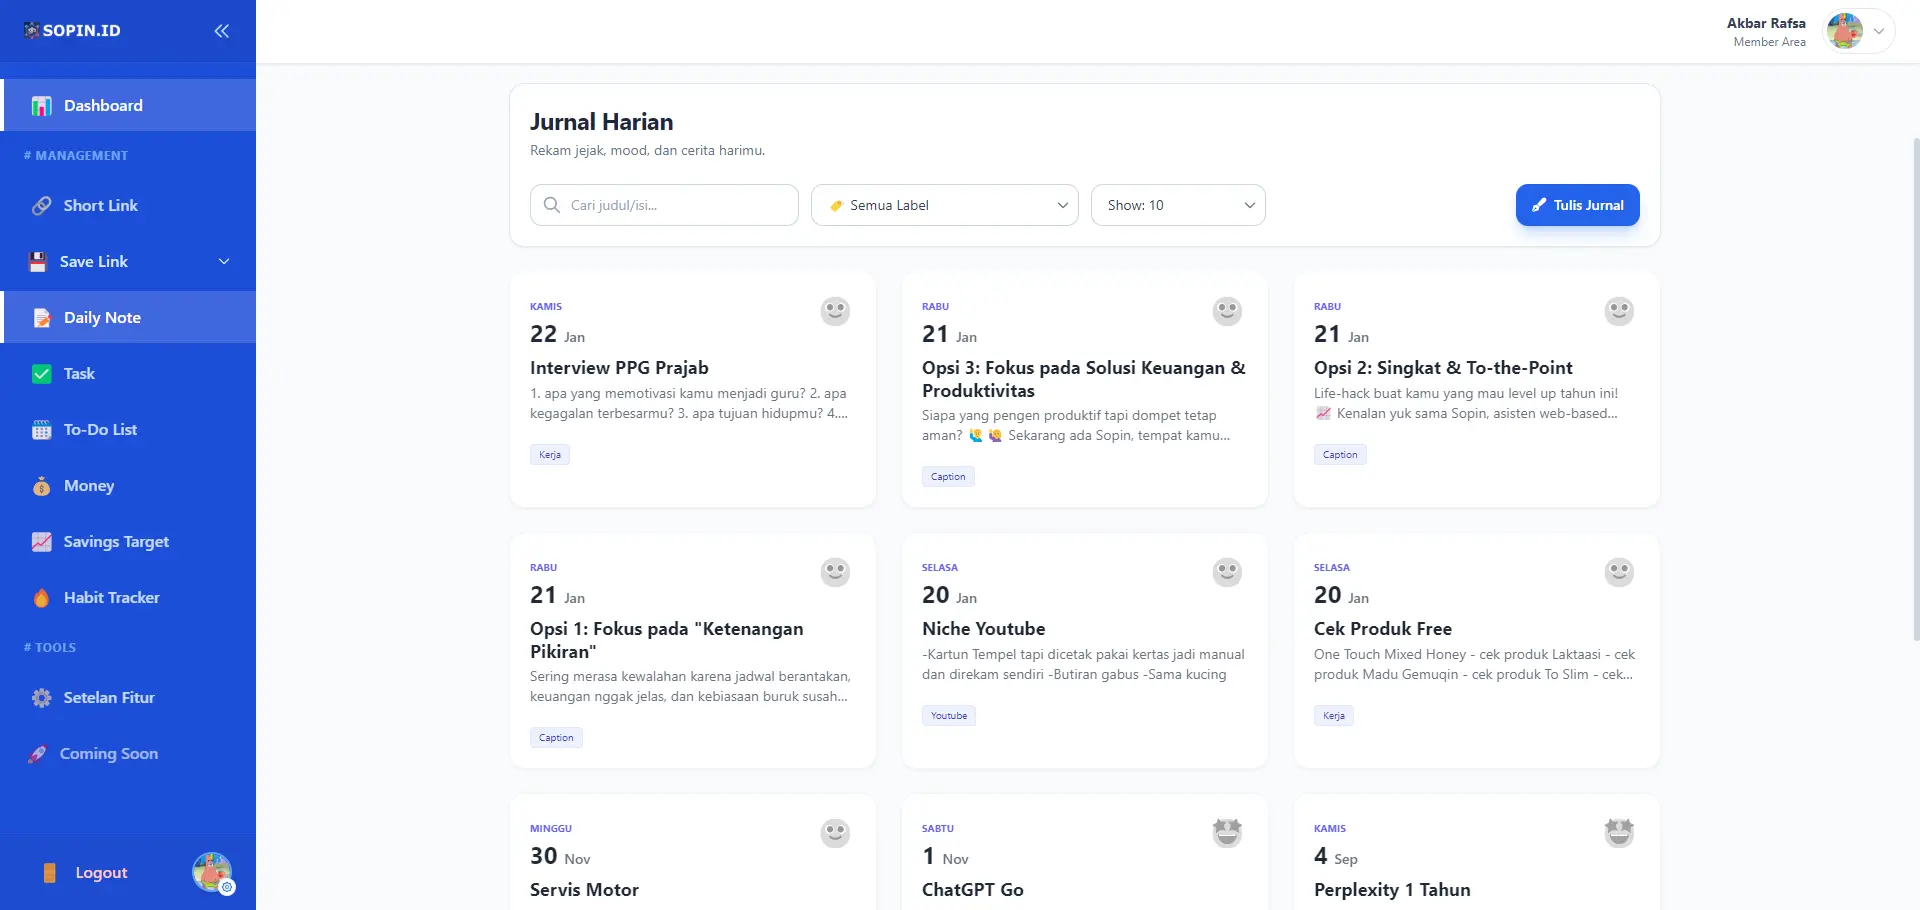Screen dimensions: 1920x910
Task: Open the Show: 10 dropdown
Action: click(x=1178, y=205)
